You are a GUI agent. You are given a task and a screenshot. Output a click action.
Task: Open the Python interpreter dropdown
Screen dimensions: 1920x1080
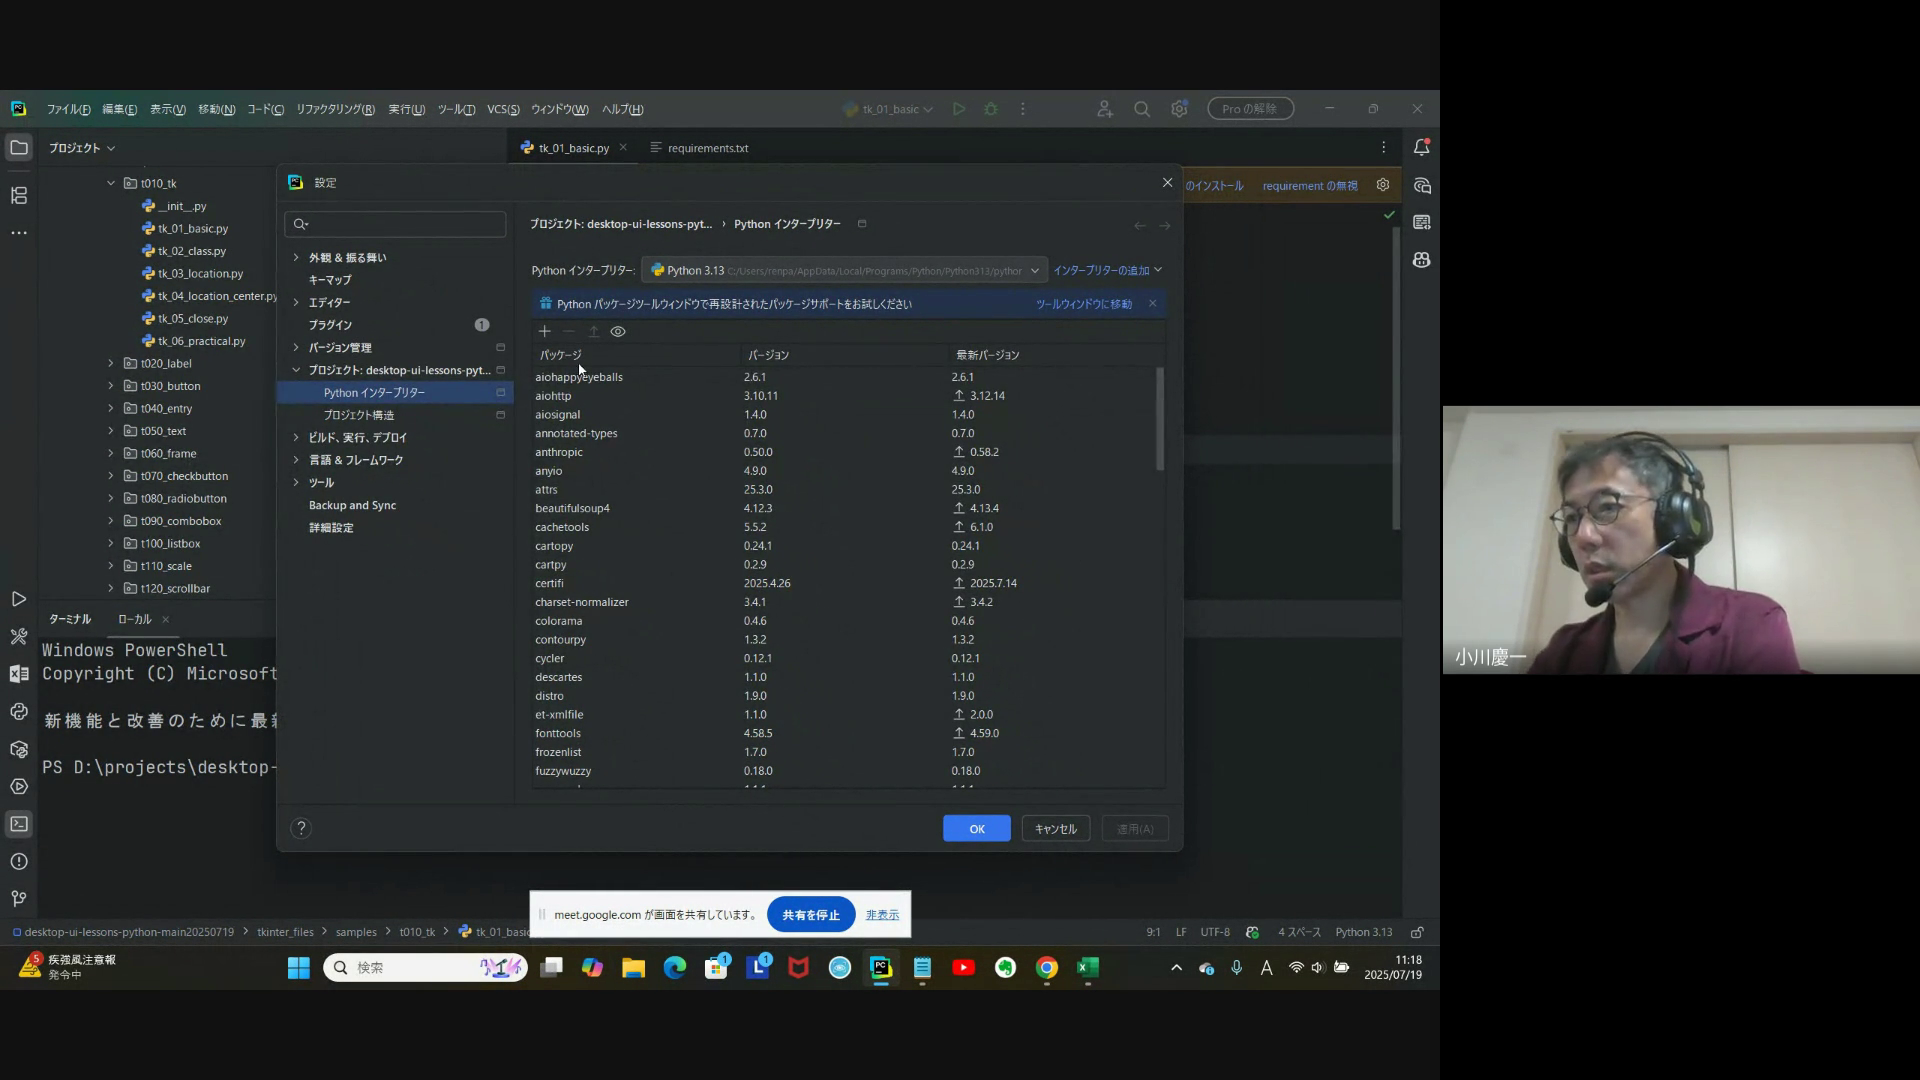click(843, 270)
